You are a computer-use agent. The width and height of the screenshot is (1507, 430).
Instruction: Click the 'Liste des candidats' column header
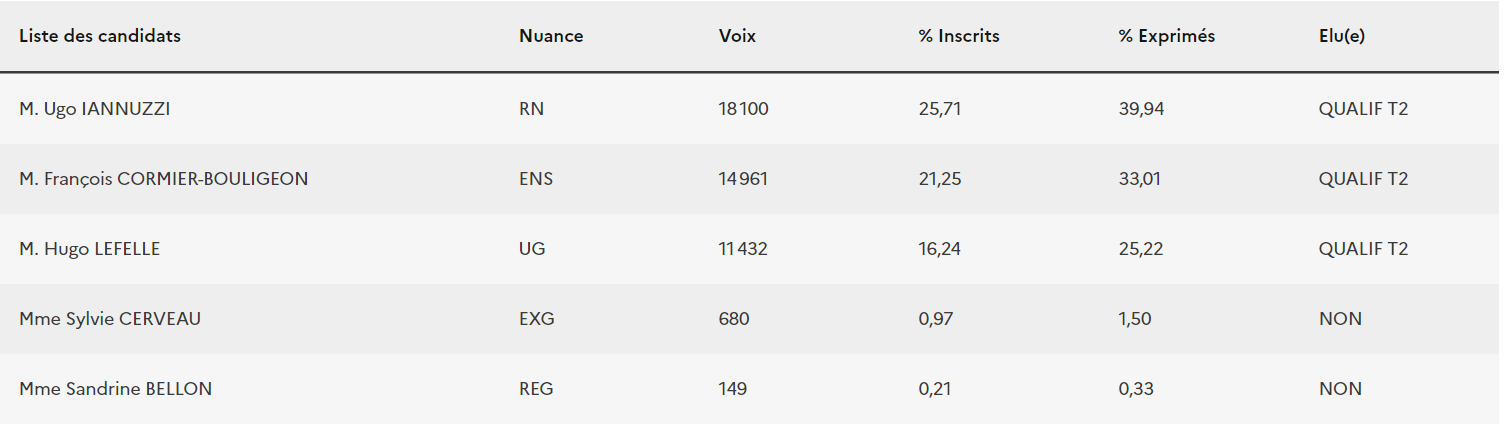100,37
